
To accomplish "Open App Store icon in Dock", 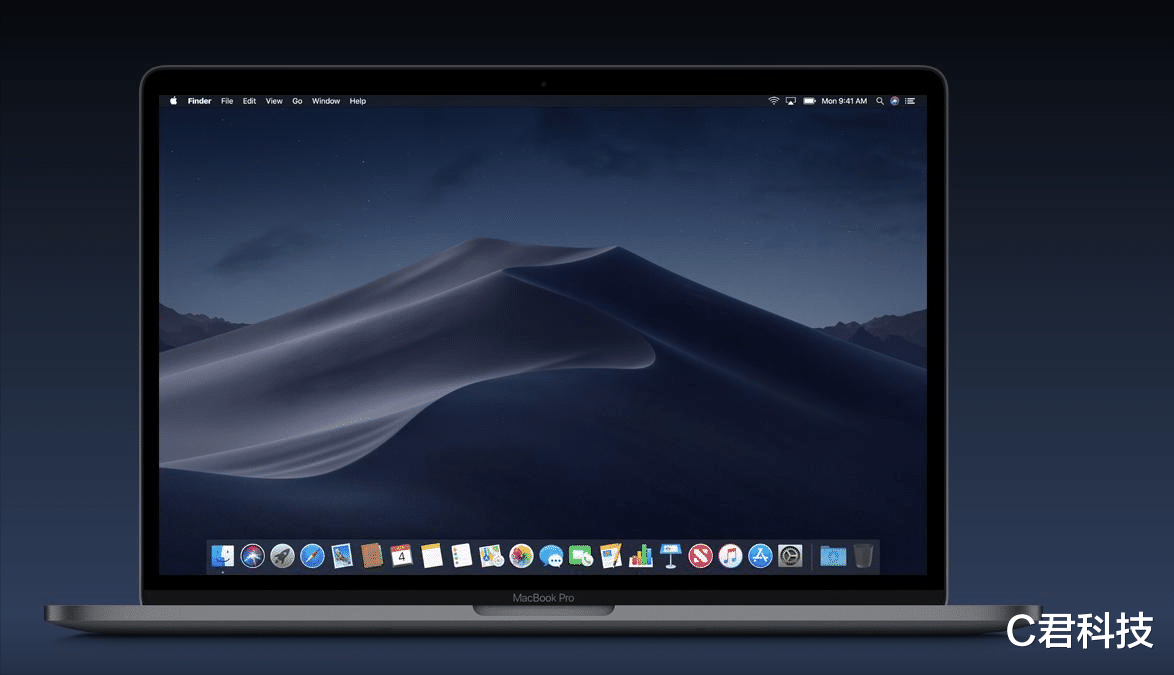I will pyautogui.click(x=760, y=556).
